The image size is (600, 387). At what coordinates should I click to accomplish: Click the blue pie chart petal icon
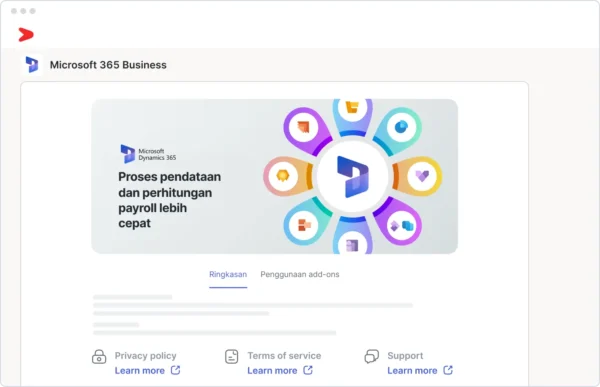tap(401, 126)
